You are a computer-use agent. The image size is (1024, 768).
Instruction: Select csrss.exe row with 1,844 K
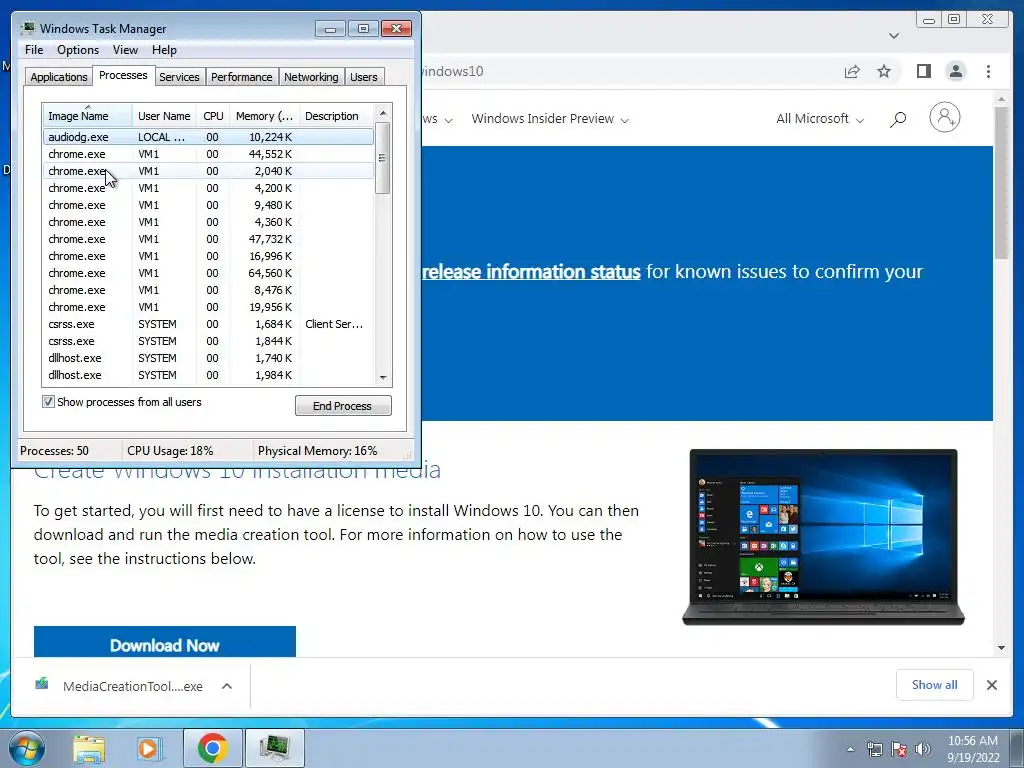(x=208, y=341)
